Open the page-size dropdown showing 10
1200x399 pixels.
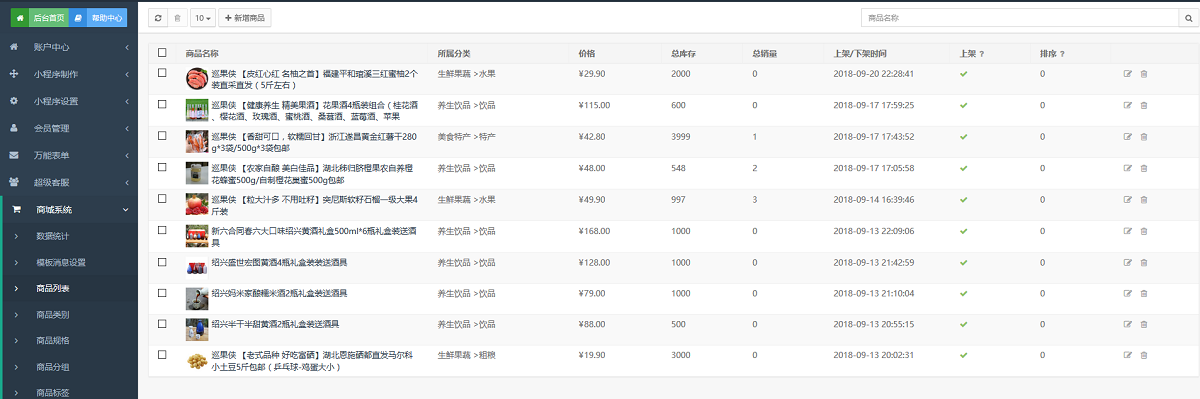202,18
